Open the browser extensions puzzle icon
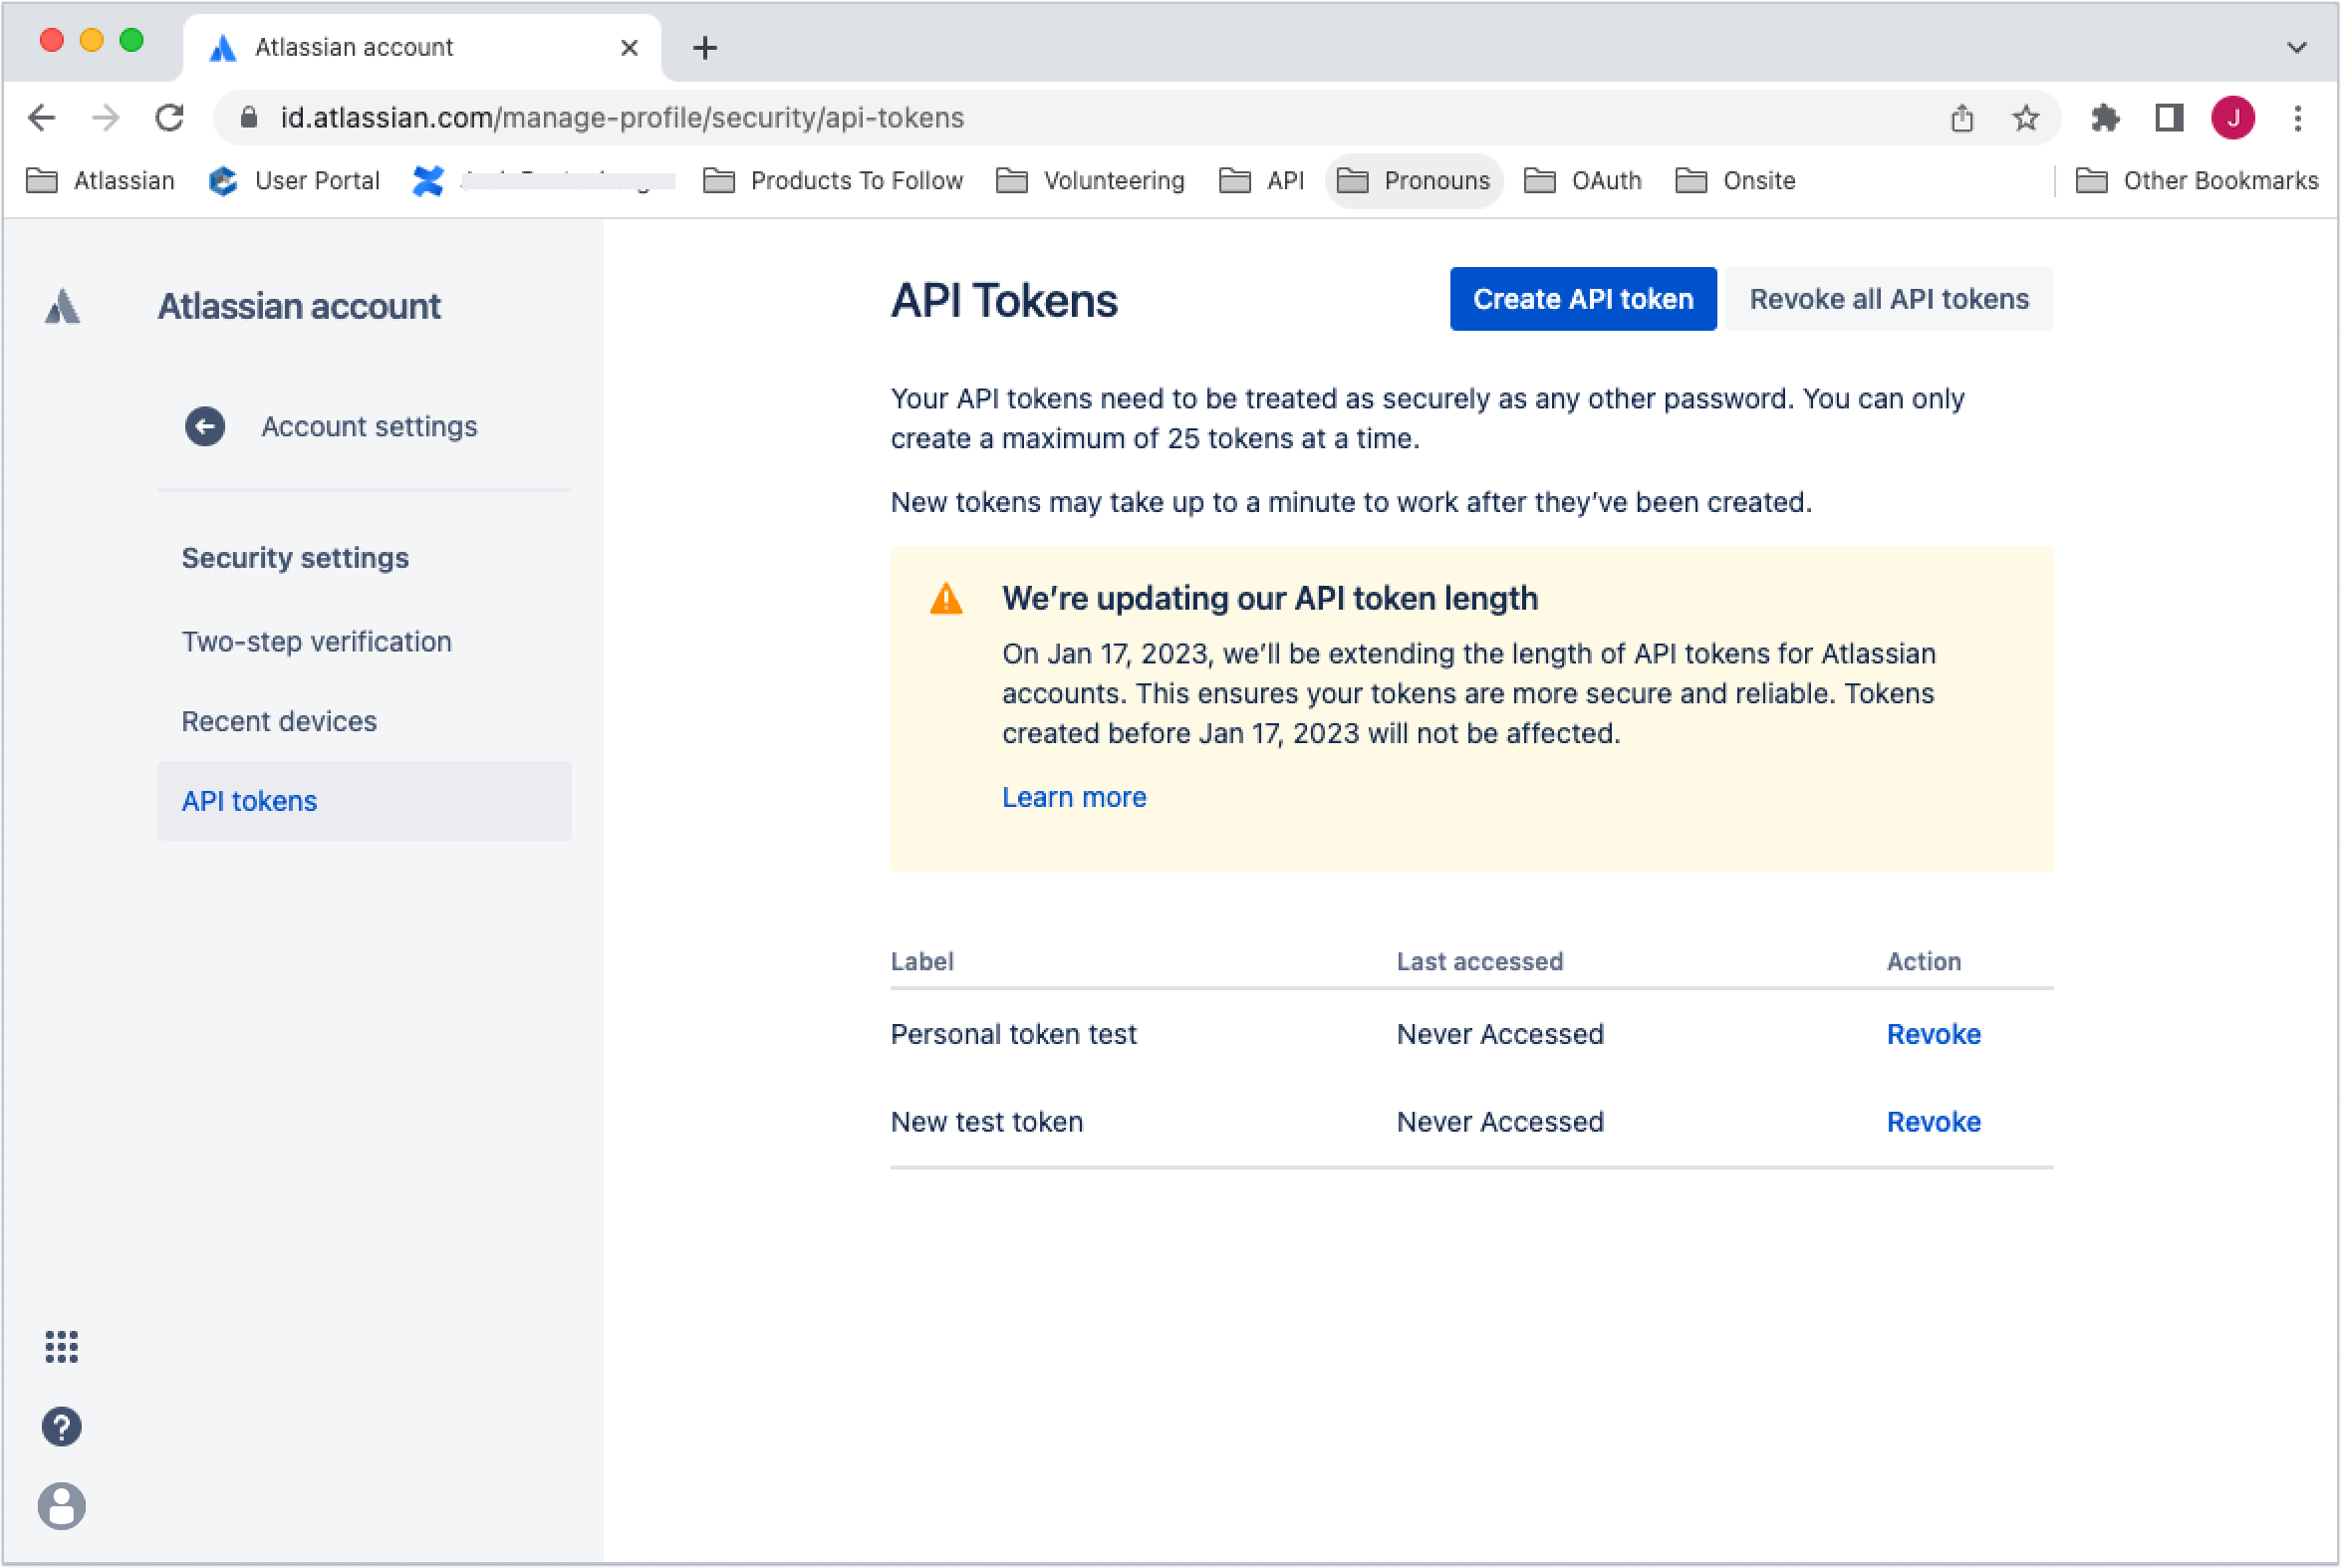Viewport: 2341px width, 1568px height. pos(2105,117)
